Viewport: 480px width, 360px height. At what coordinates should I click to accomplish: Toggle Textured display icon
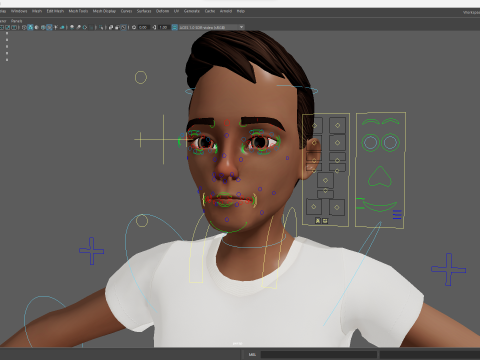tap(49, 27)
